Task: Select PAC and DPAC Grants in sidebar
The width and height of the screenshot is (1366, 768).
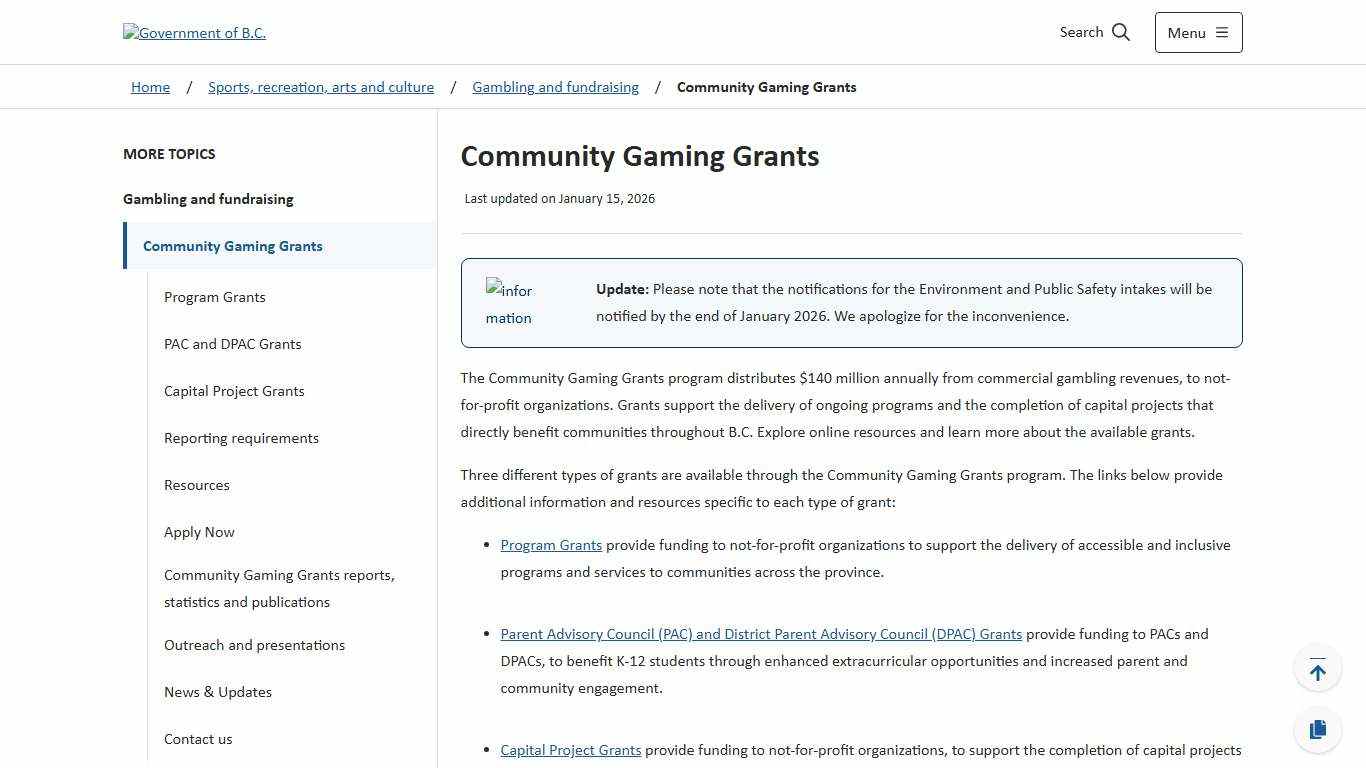Action: [x=232, y=344]
